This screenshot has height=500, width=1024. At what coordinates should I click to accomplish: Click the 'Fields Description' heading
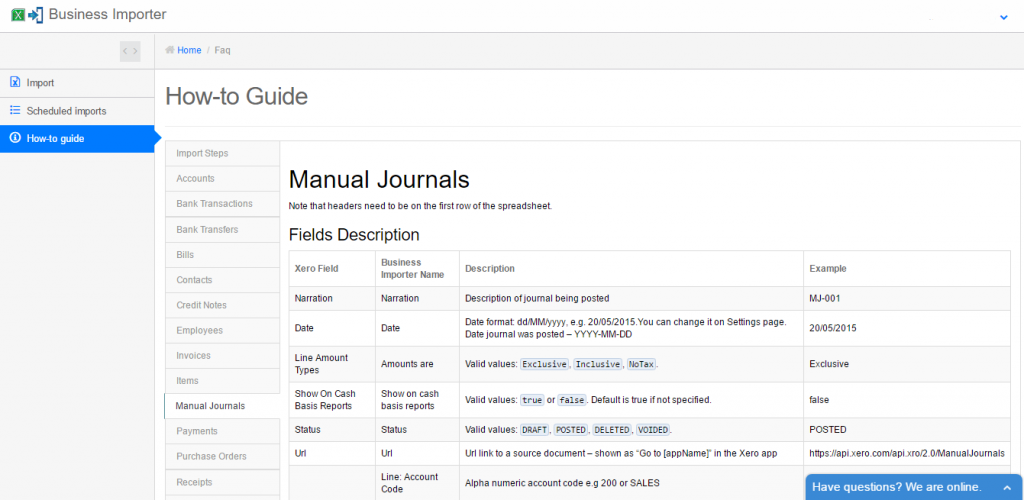354,234
